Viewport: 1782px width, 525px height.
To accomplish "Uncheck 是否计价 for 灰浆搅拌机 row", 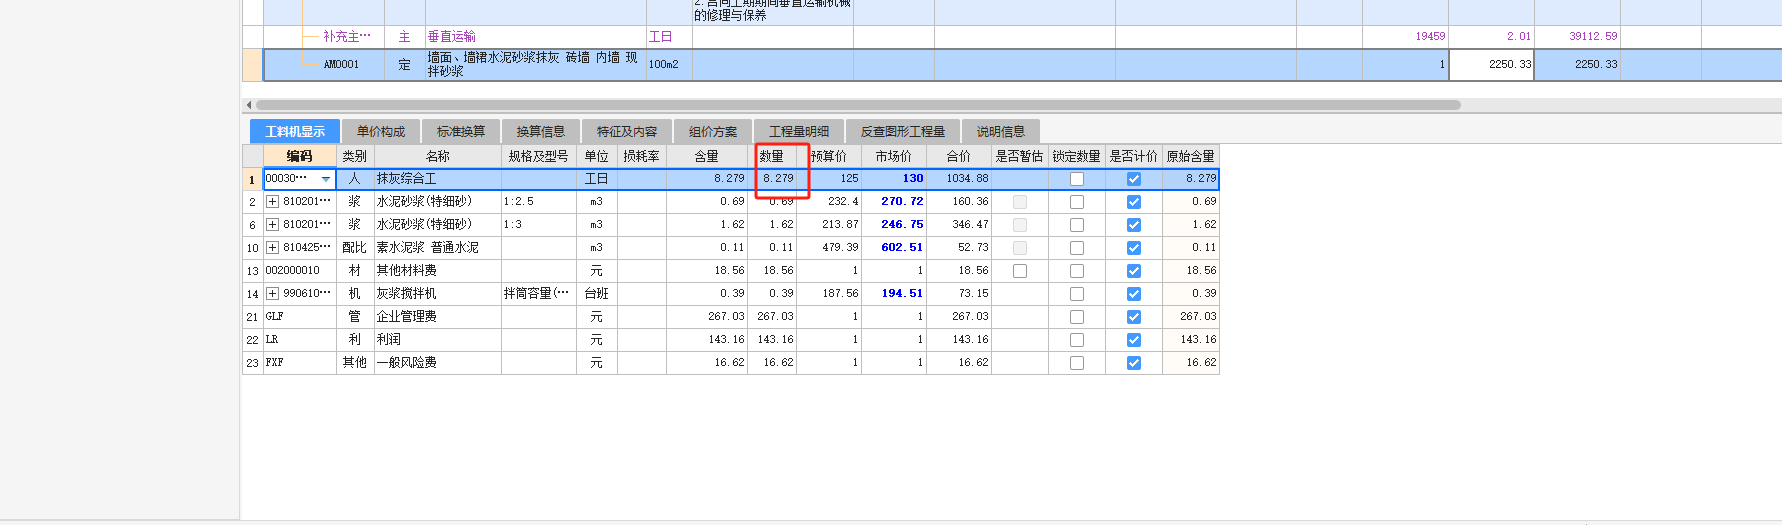I will [1134, 294].
